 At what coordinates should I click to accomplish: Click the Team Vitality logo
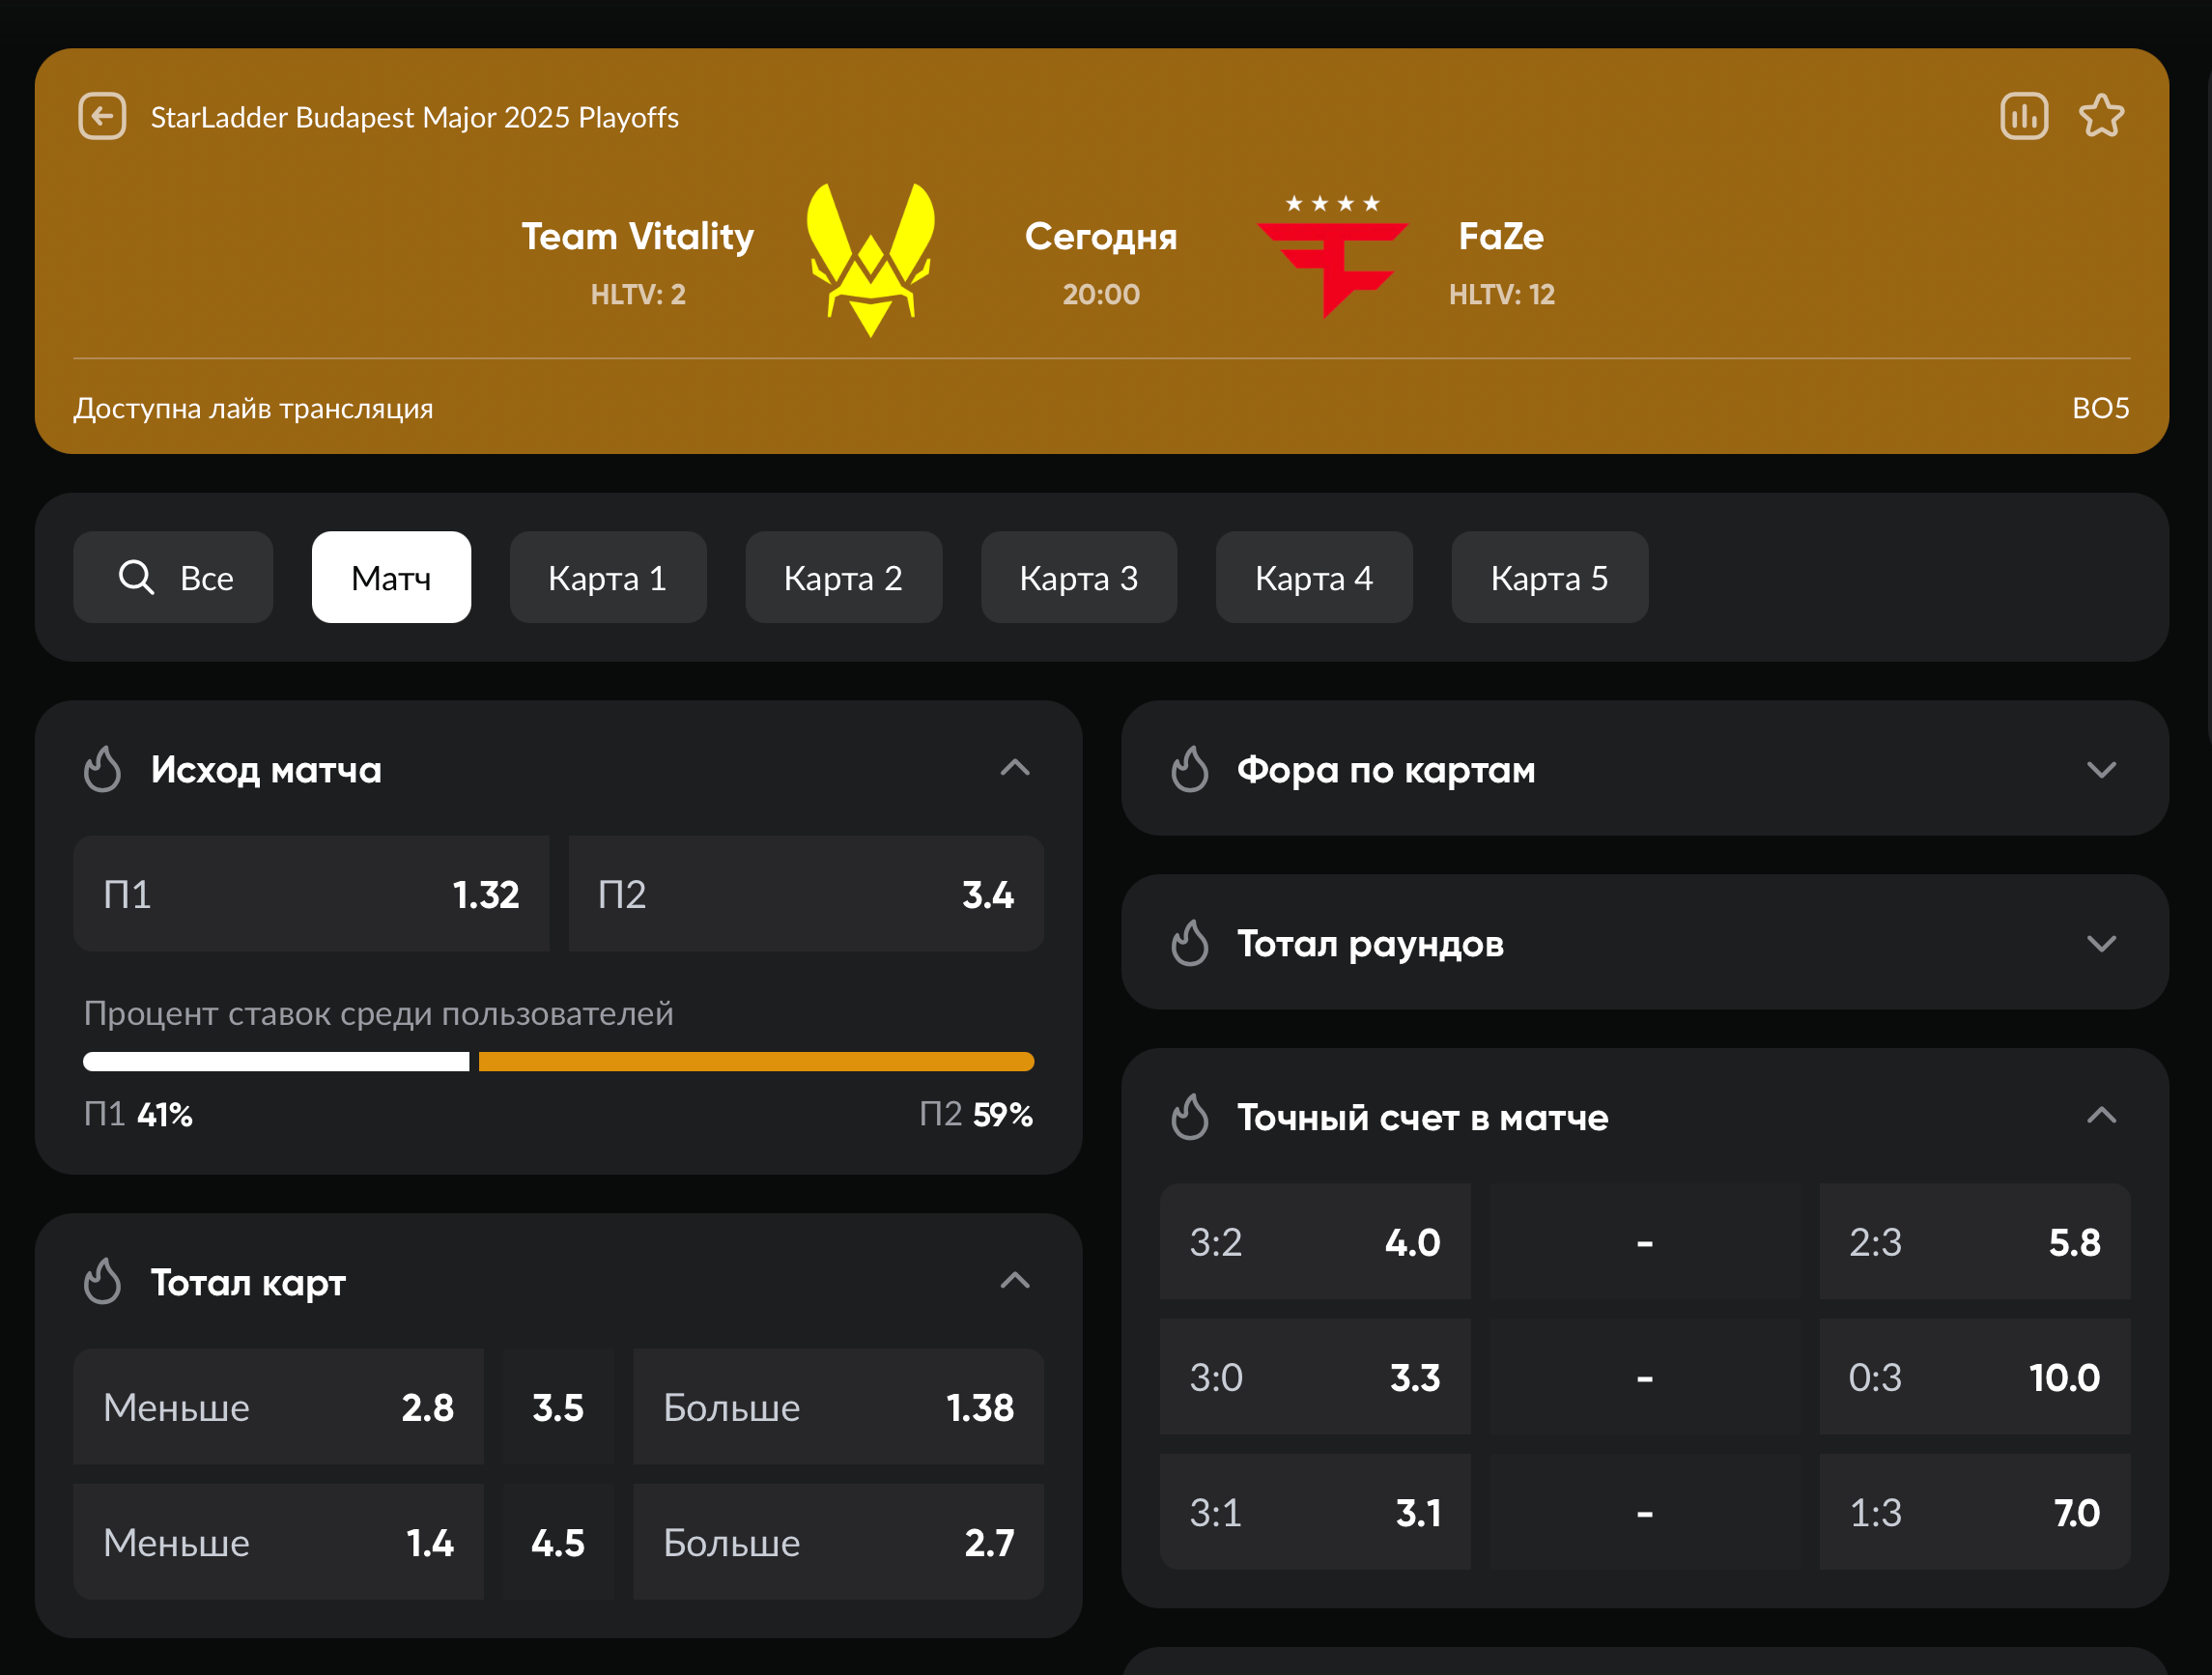(870, 260)
